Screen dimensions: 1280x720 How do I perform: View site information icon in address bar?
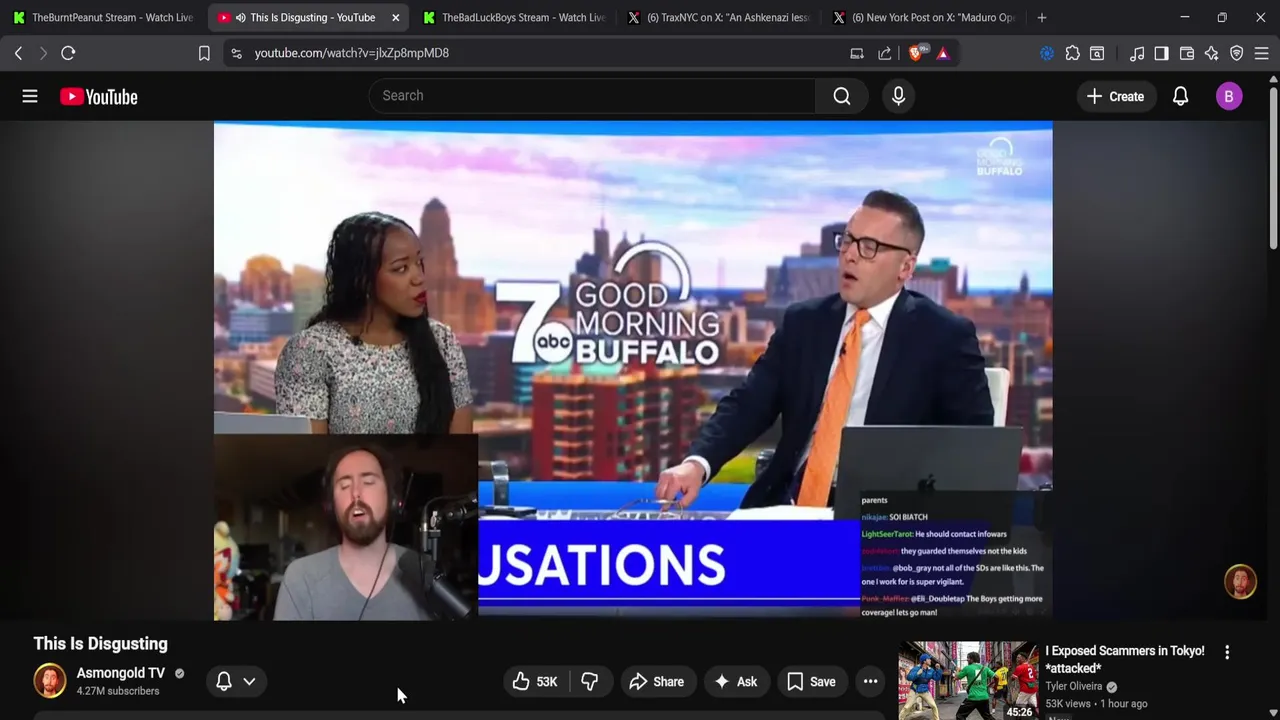236,53
